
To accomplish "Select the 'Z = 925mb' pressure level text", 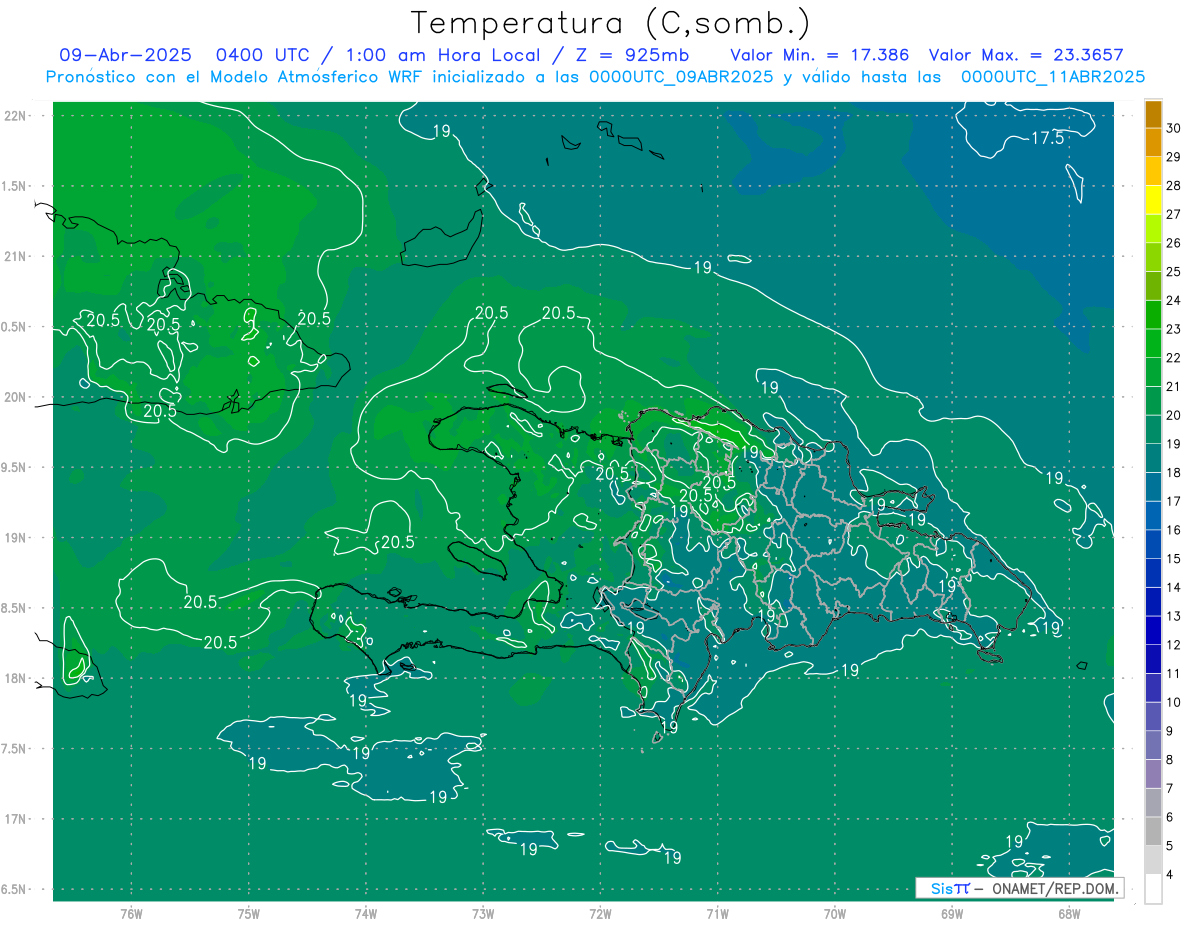I will 631,55.
